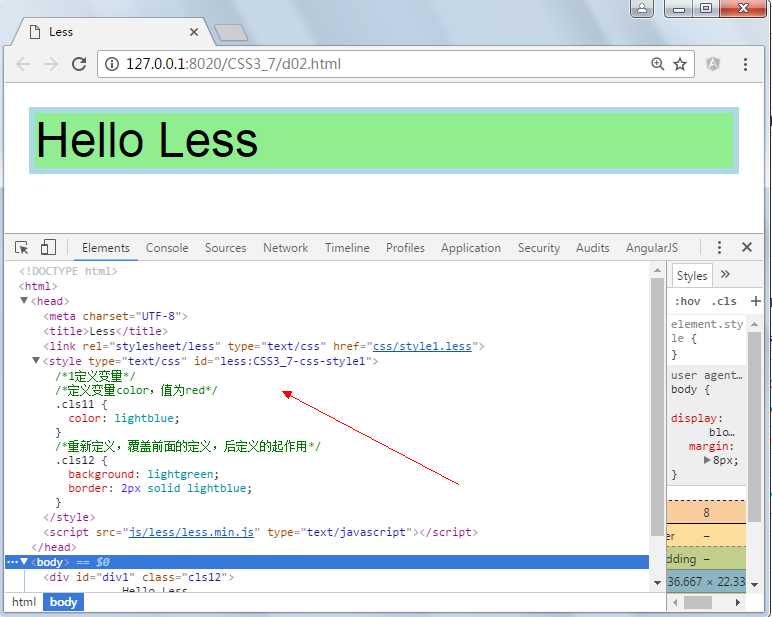
Task: Select the Styles sidebar tab
Action: 692,276
